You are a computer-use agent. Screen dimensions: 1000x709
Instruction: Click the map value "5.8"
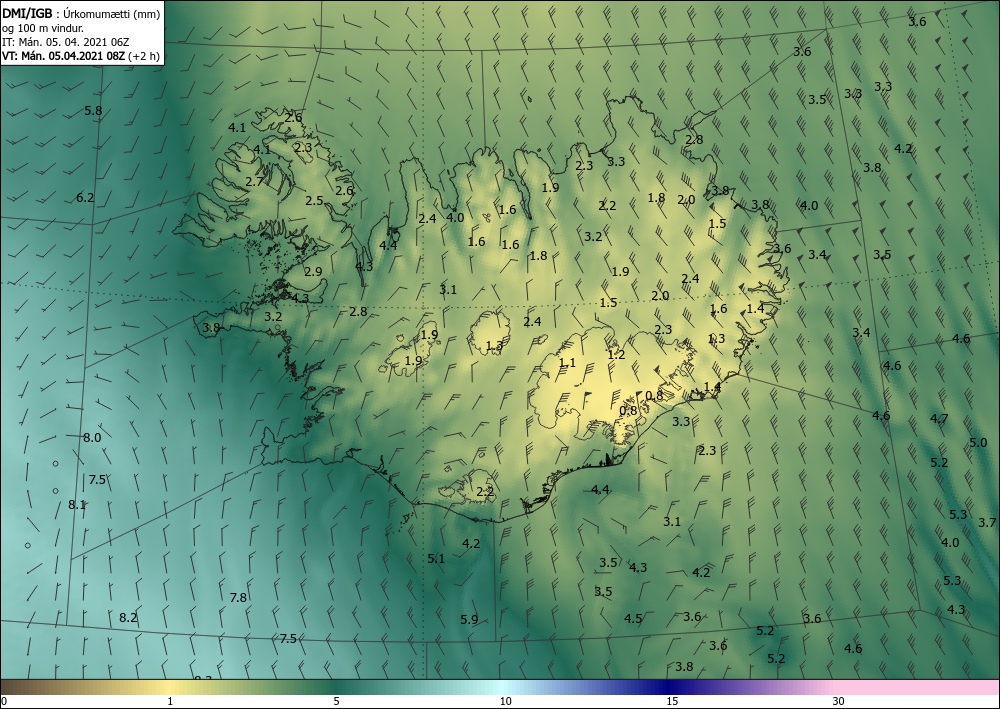[x=93, y=111]
